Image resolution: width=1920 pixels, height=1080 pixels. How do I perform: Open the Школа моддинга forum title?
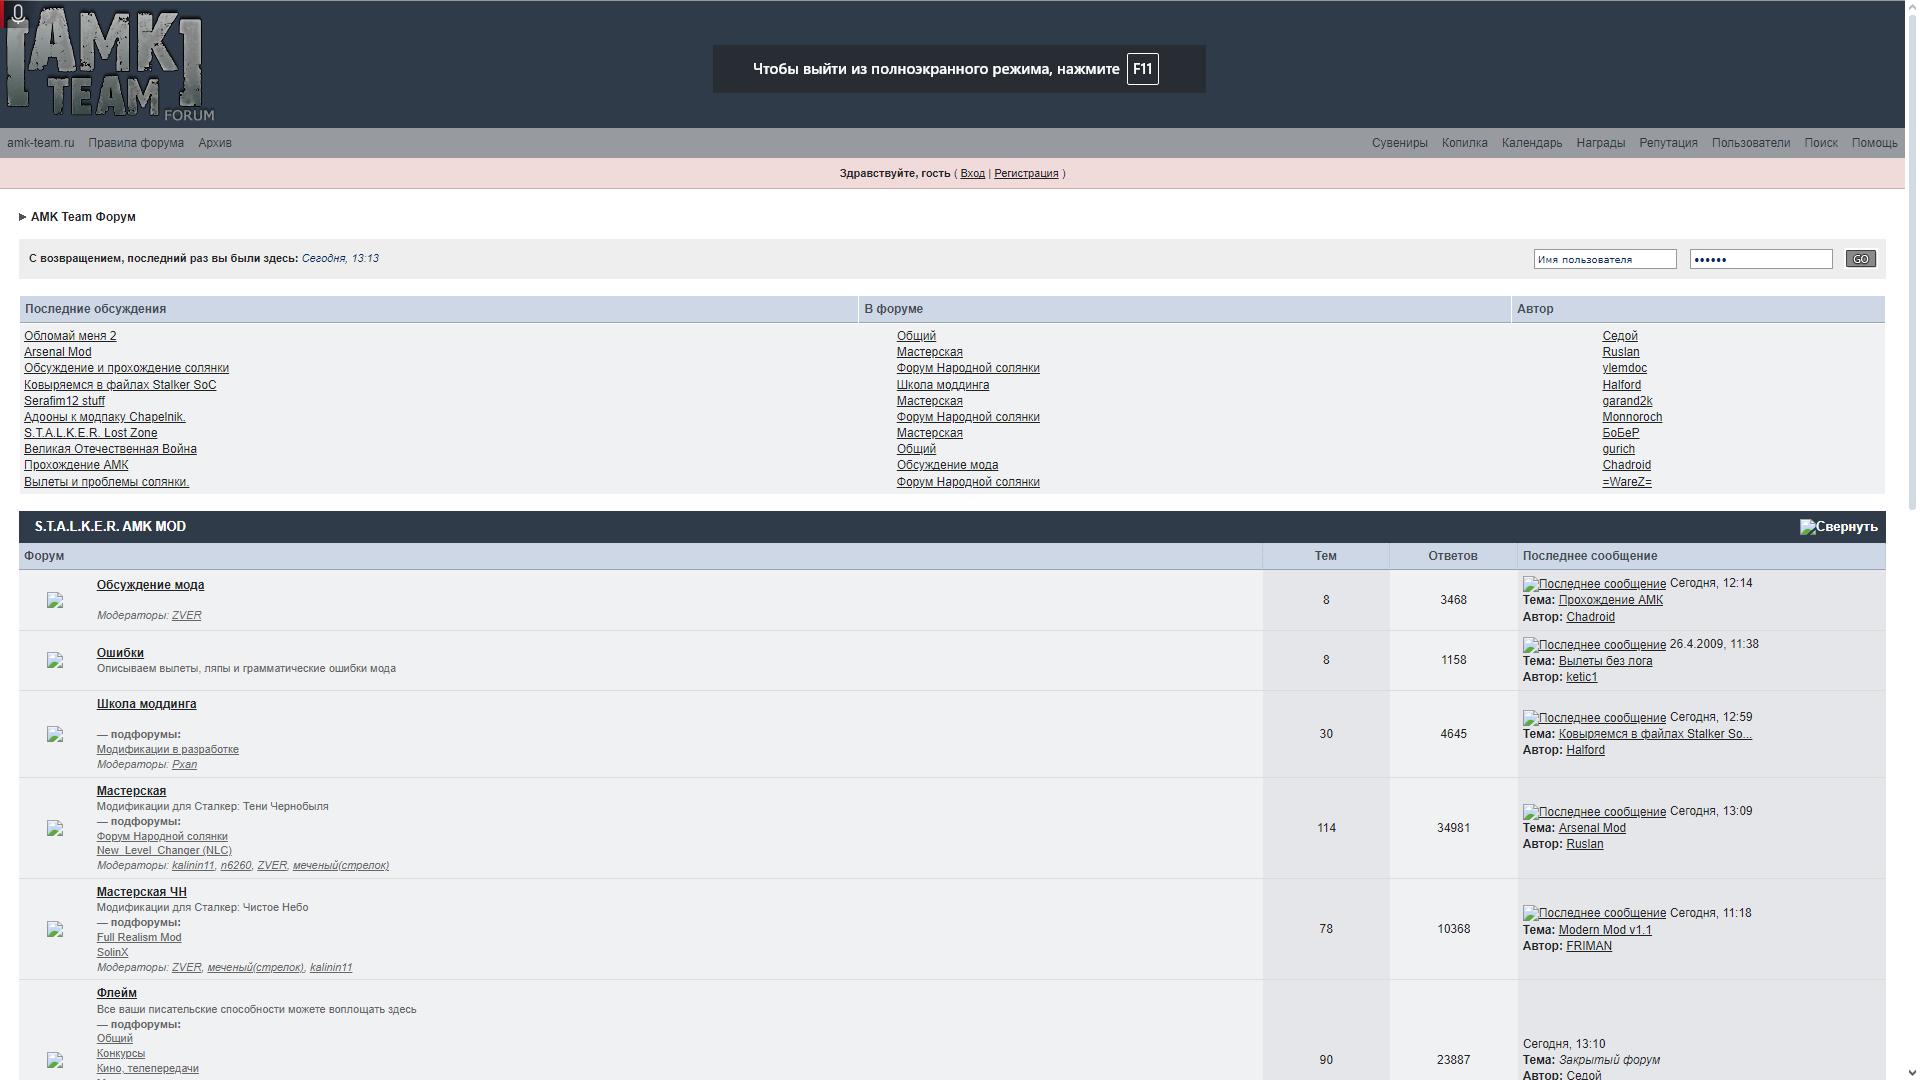click(146, 704)
